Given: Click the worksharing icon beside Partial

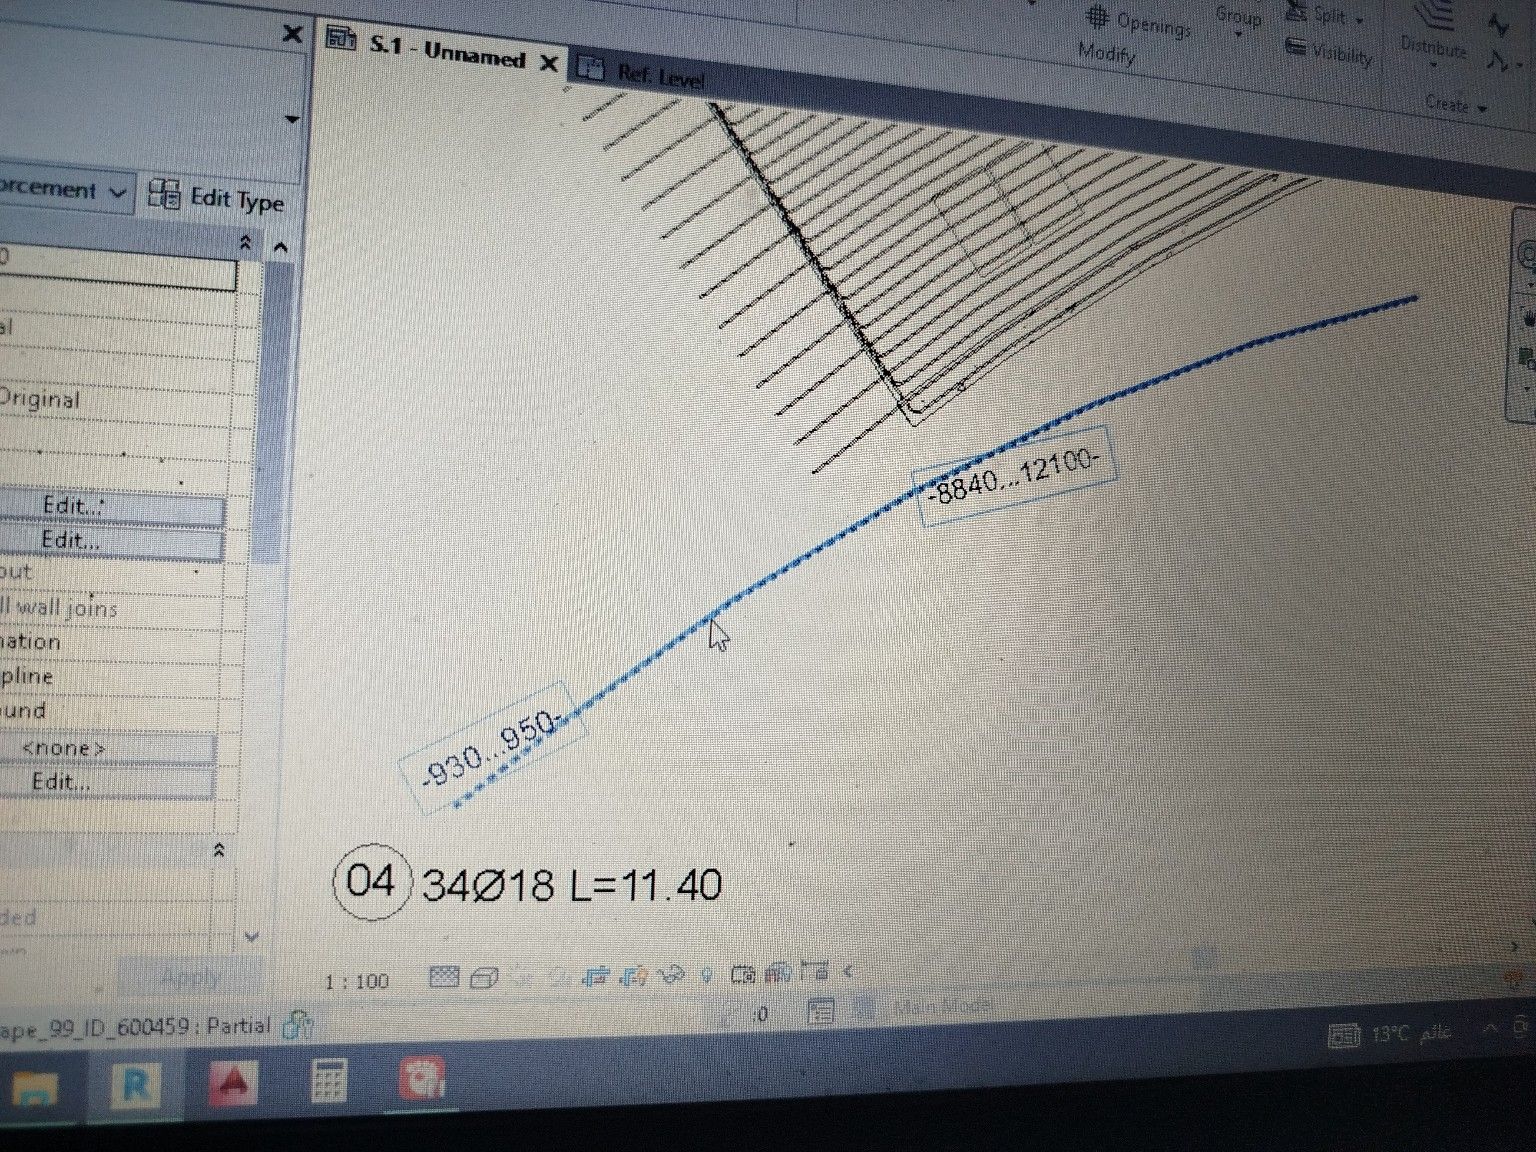Looking at the screenshot, I should (x=298, y=1024).
